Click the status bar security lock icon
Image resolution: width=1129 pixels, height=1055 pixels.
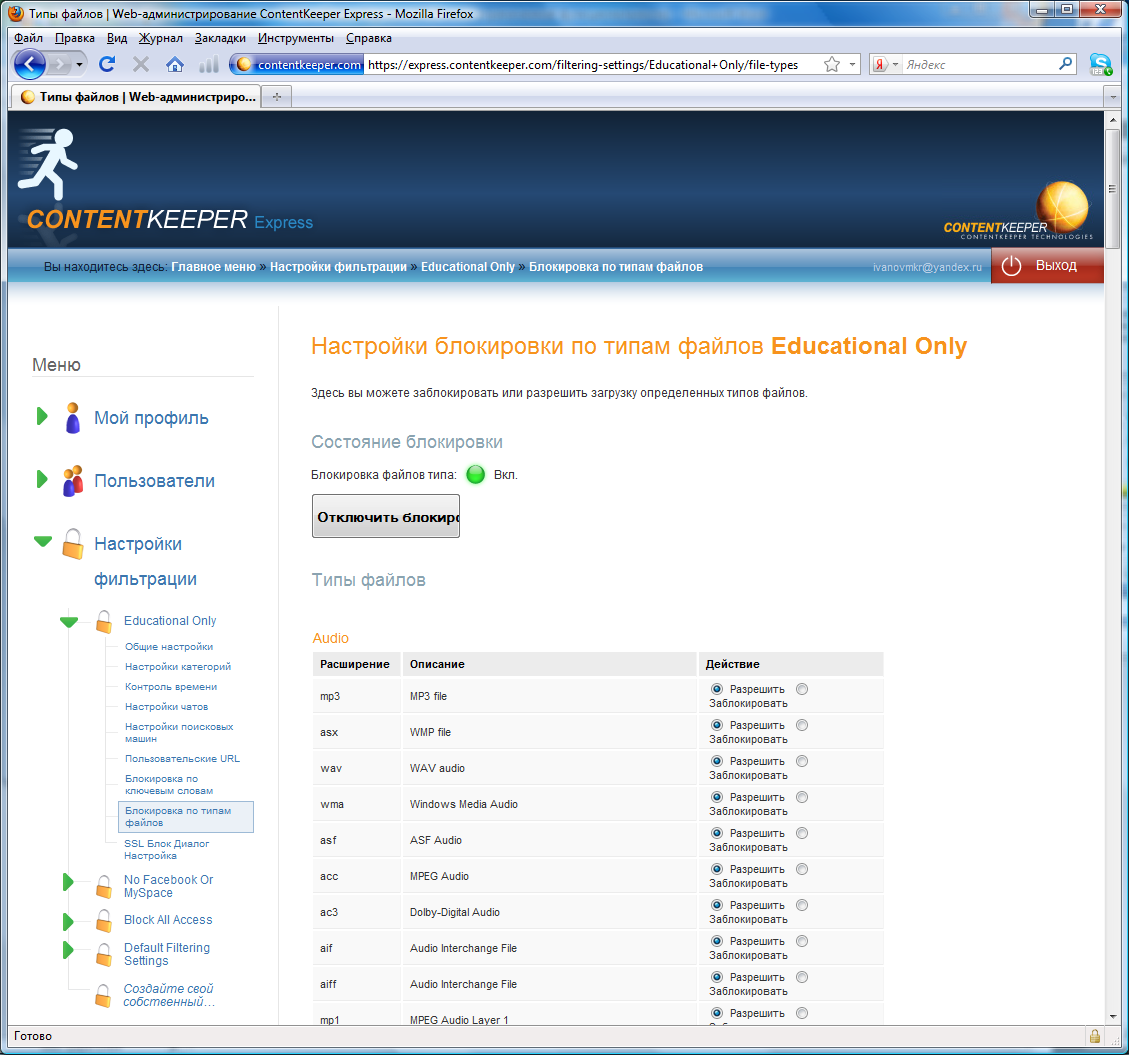tap(1094, 1036)
